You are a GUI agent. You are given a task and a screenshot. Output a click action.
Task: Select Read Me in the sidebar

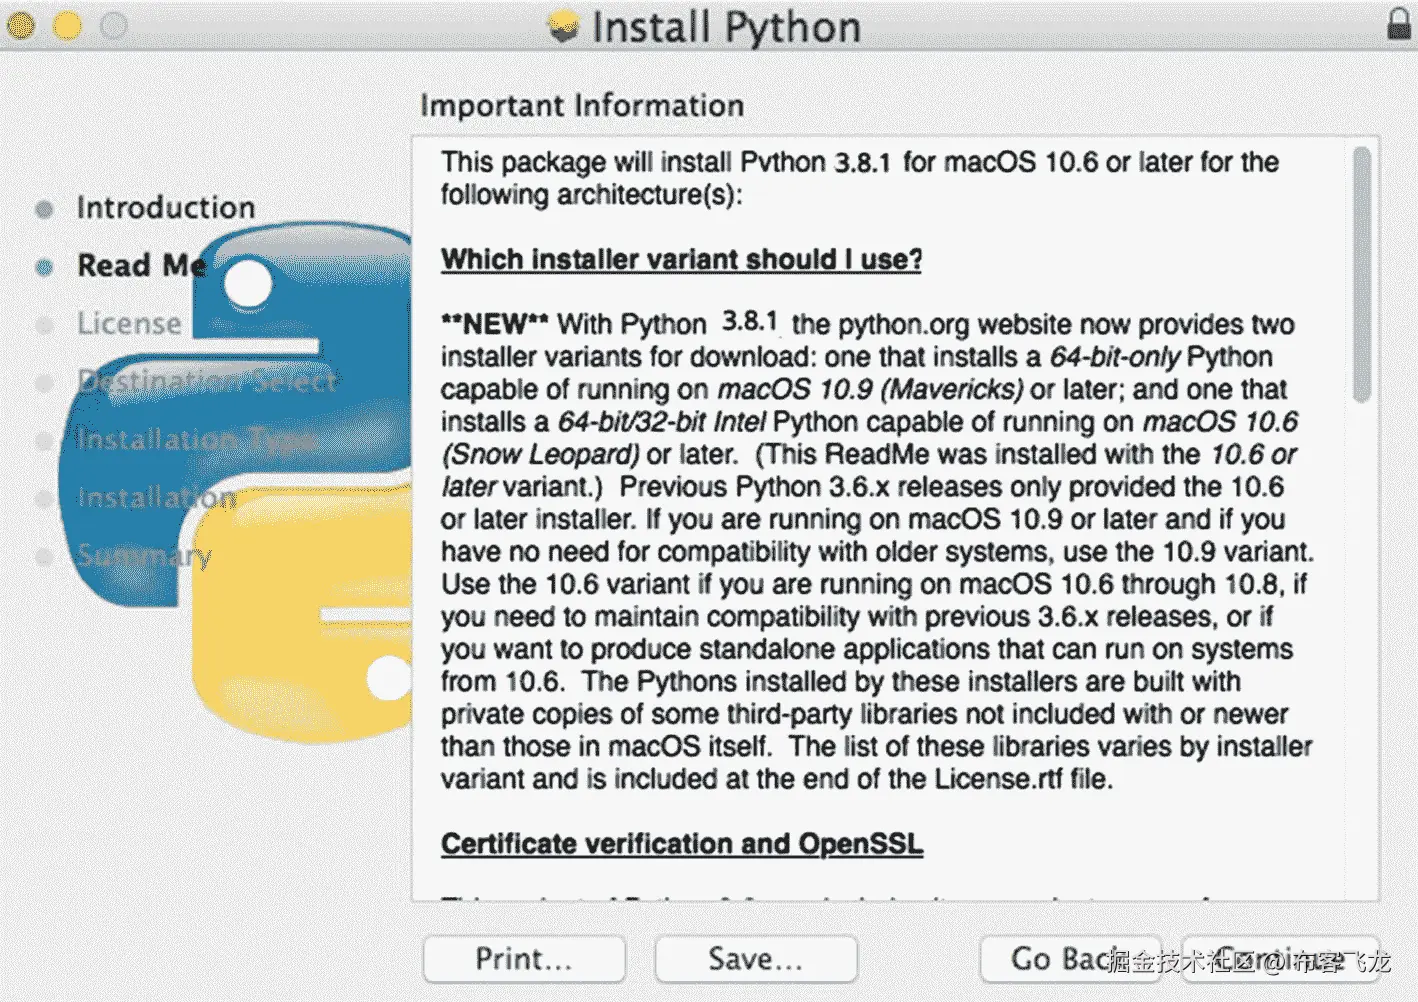(x=140, y=265)
